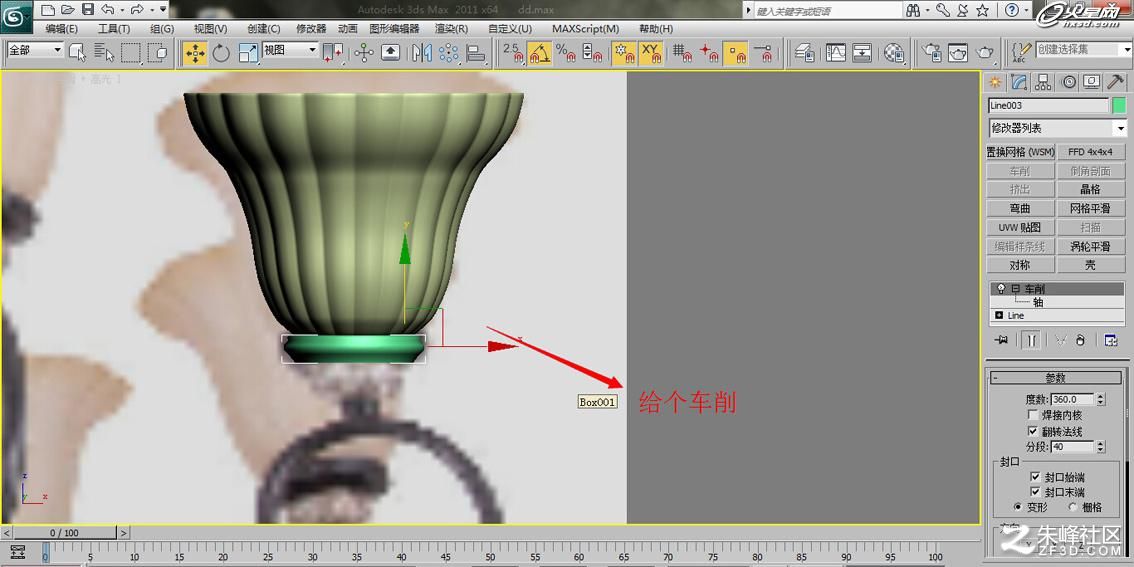Expand the Line entry in the modifier stack

[x=999, y=315]
